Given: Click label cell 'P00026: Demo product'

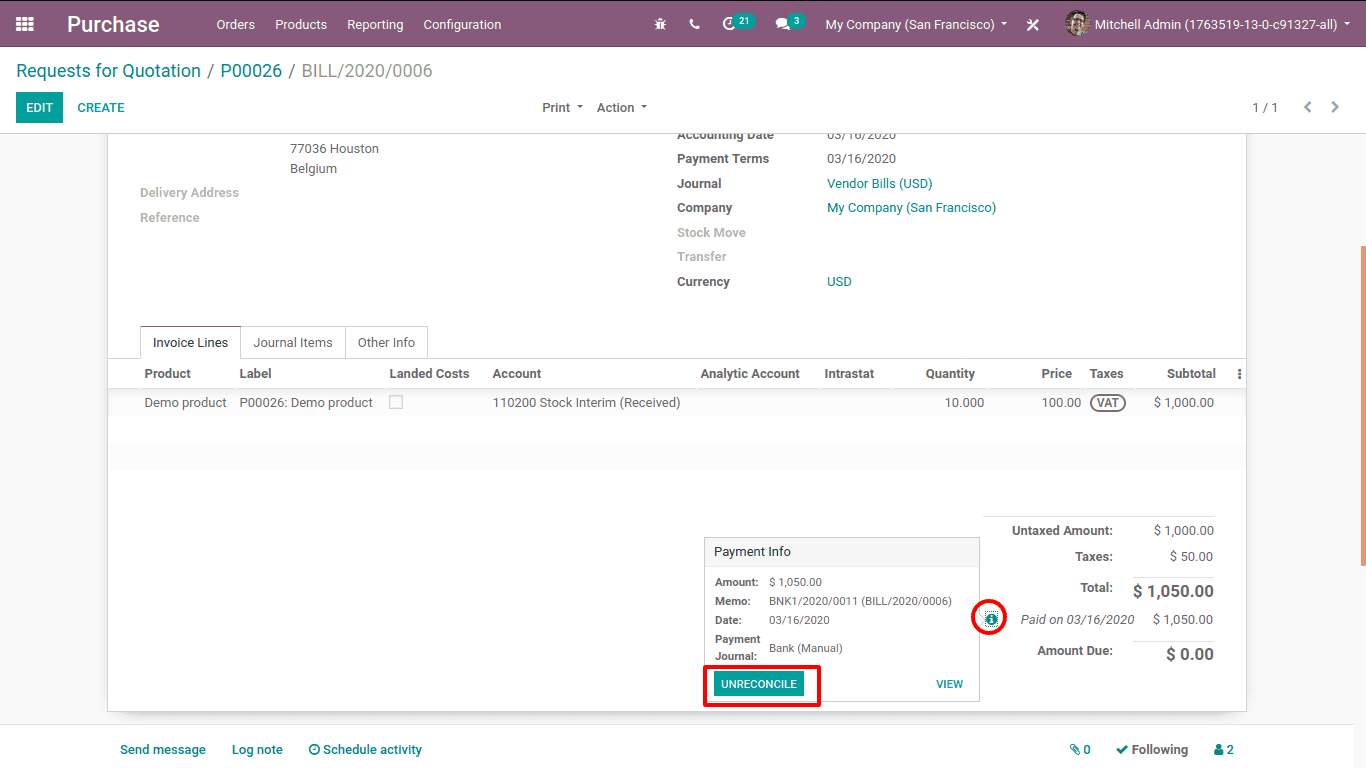Looking at the screenshot, I should click(x=306, y=403).
